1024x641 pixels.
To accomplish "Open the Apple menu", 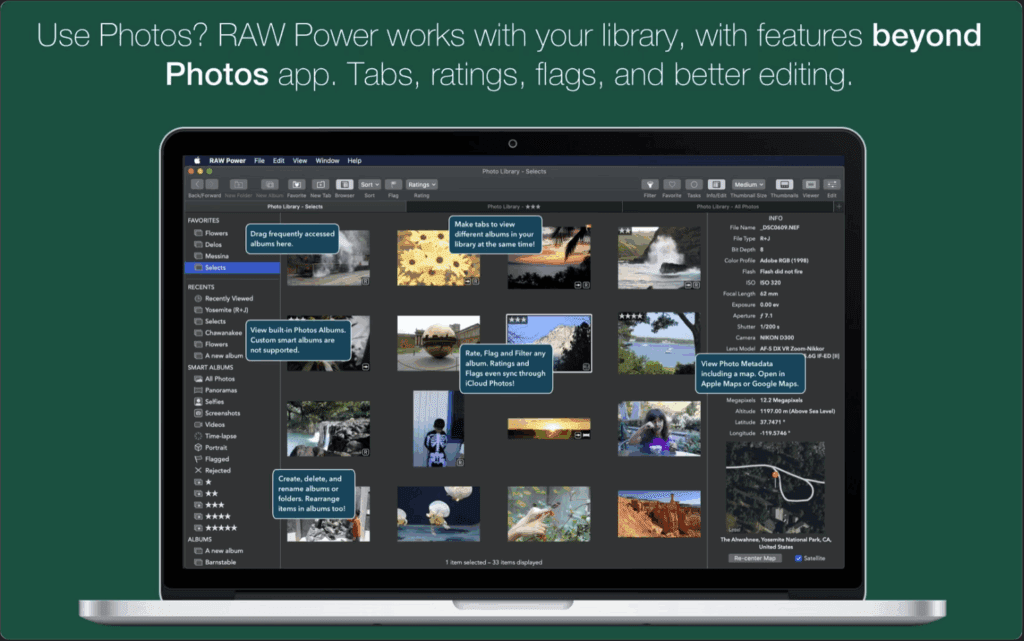I will click(x=197, y=161).
